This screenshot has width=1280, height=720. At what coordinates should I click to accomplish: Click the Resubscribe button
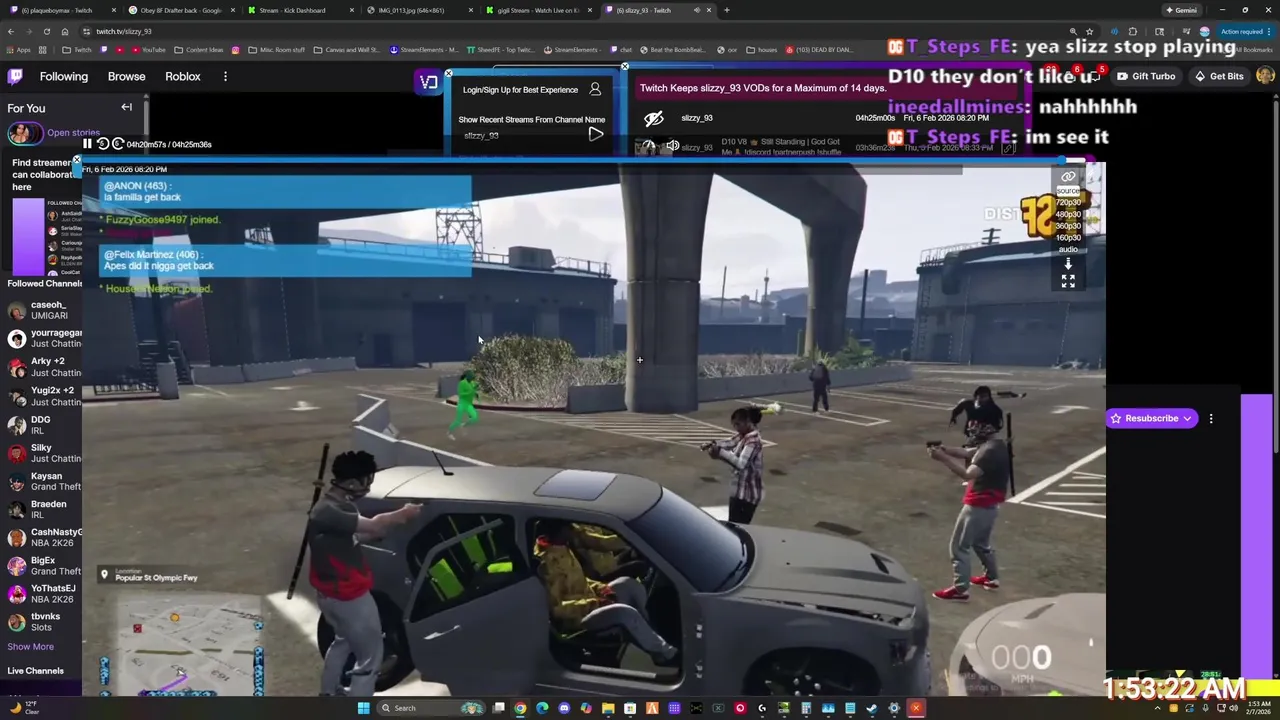(1151, 418)
